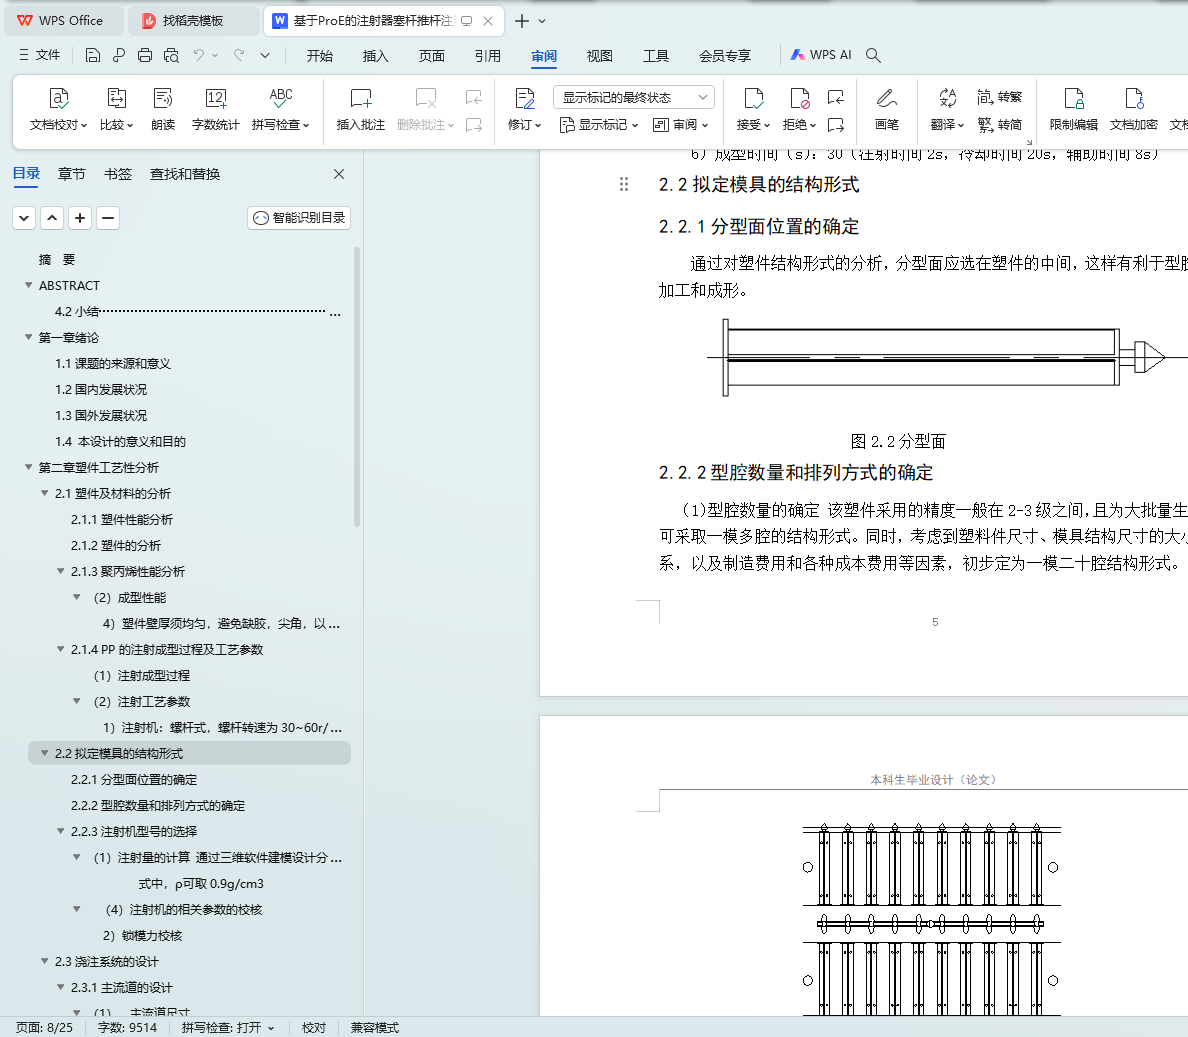1188x1037 pixels.
Task: Collapse the 第二章塑件工艺性分析 node
Action: [29, 467]
